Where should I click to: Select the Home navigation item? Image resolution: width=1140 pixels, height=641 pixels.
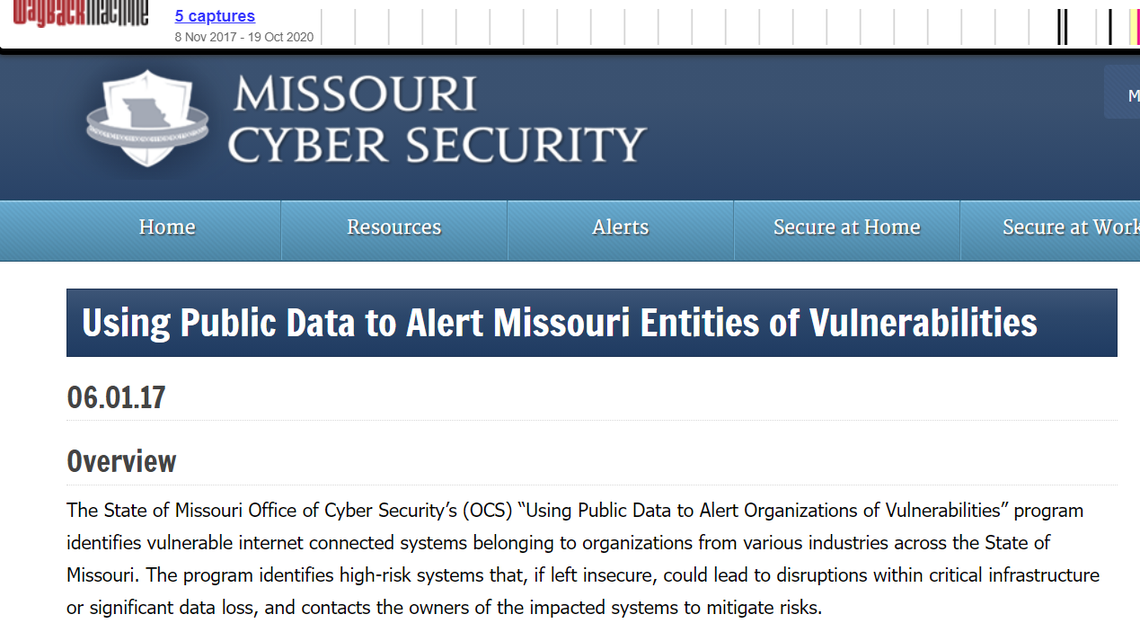pyautogui.click(x=166, y=229)
